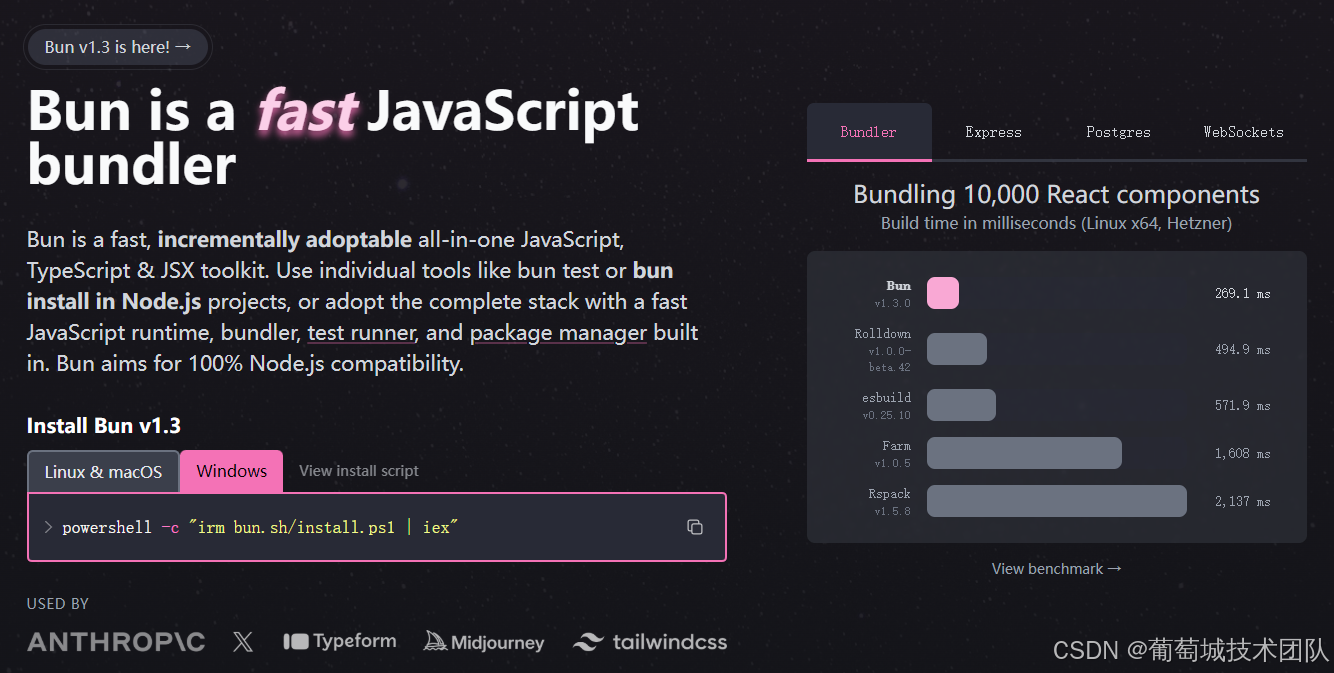The width and height of the screenshot is (1334, 673).
Task: Show the WebSockets benchmark
Action: pyautogui.click(x=1243, y=131)
